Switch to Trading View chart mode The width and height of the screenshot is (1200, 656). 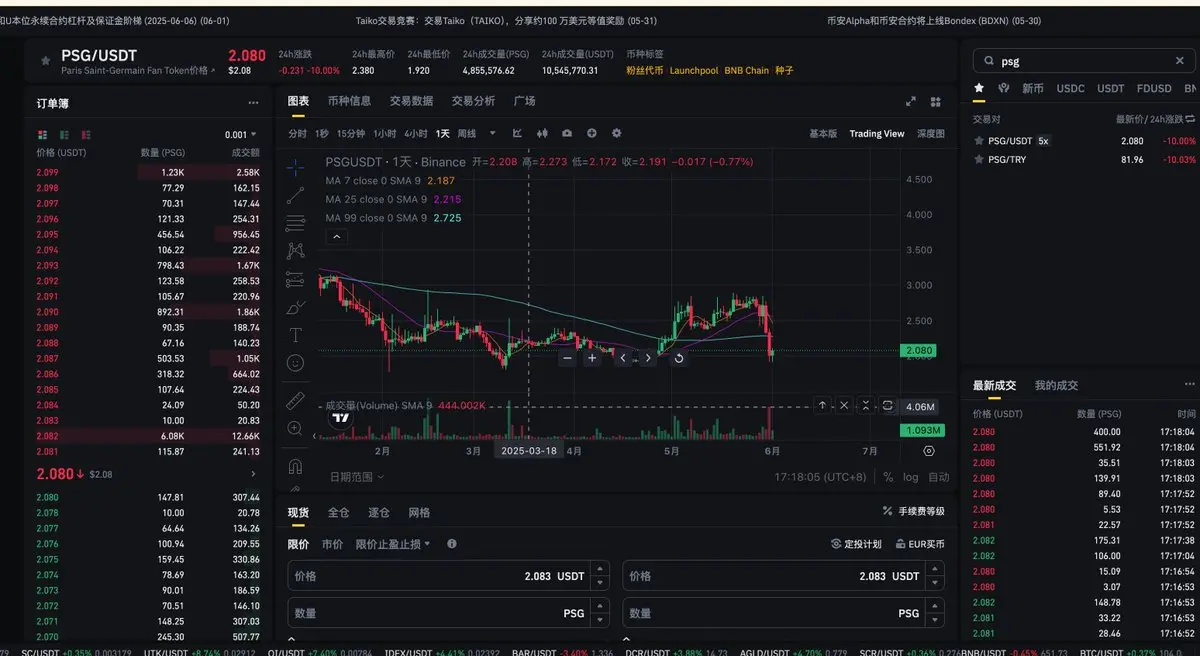(x=877, y=134)
